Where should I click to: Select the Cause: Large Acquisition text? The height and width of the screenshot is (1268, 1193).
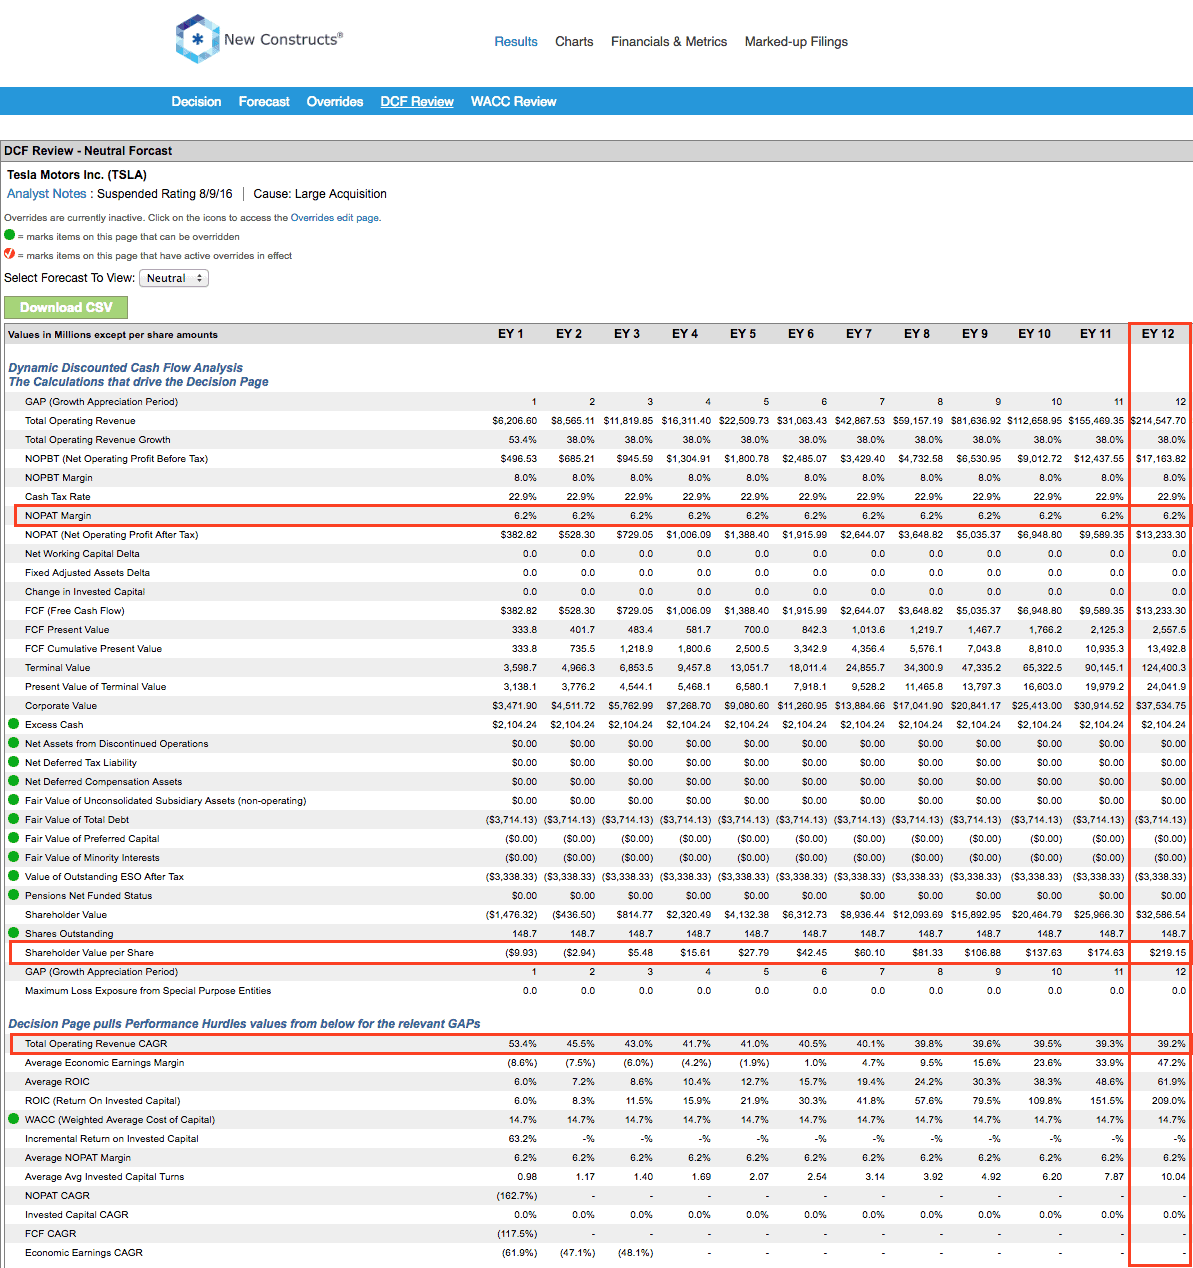coord(320,194)
